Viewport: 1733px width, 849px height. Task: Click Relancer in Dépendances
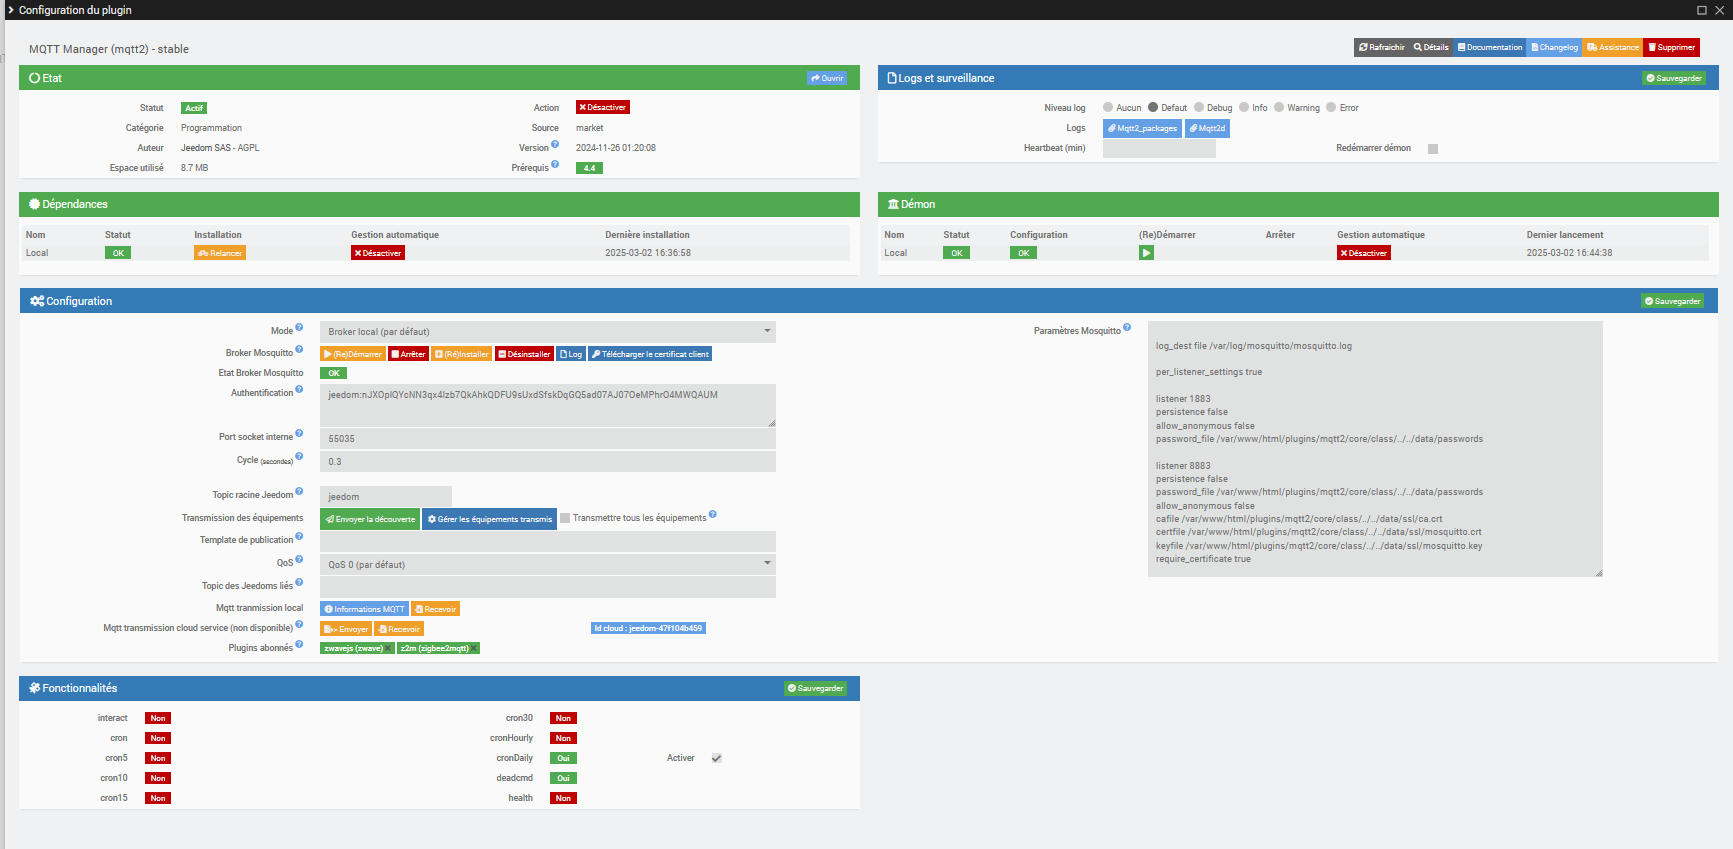[x=220, y=253]
